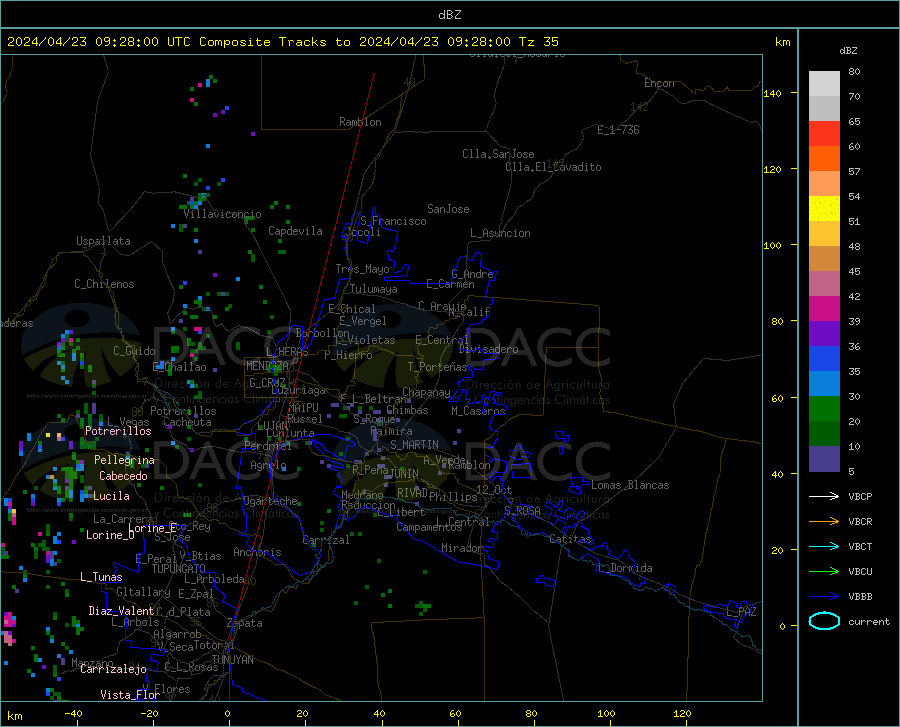
Task: Click the cyan VBCT arrow legend icon
Action: click(x=824, y=546)
